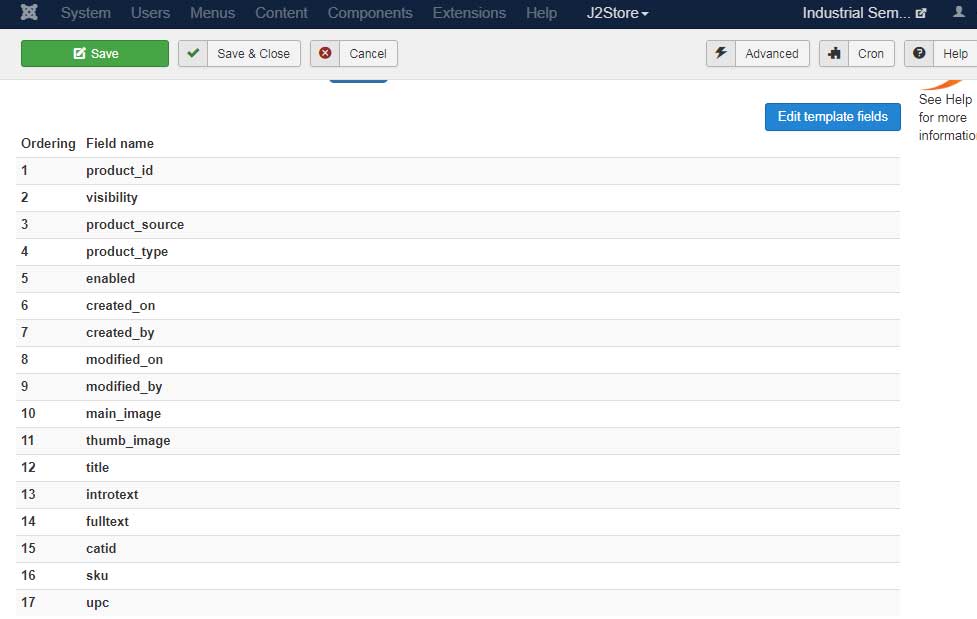
Task: Open the Users menu
Action: pyautogui.click(x=150, y=13)
